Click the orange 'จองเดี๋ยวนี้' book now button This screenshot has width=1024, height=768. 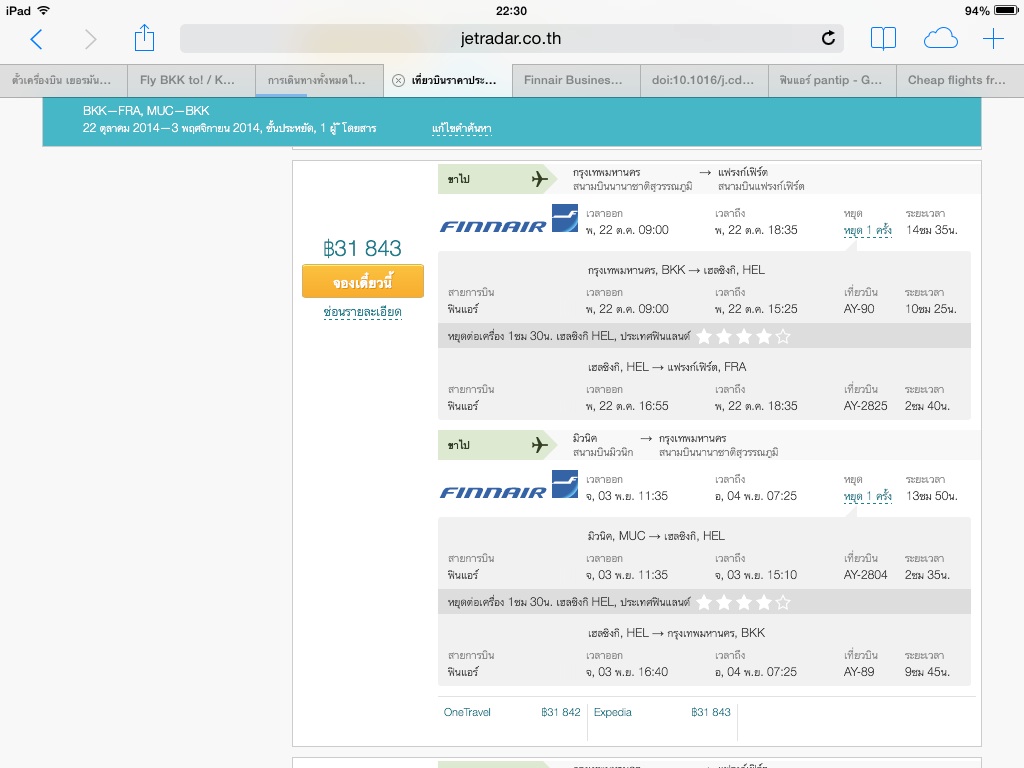pos(362,281)
